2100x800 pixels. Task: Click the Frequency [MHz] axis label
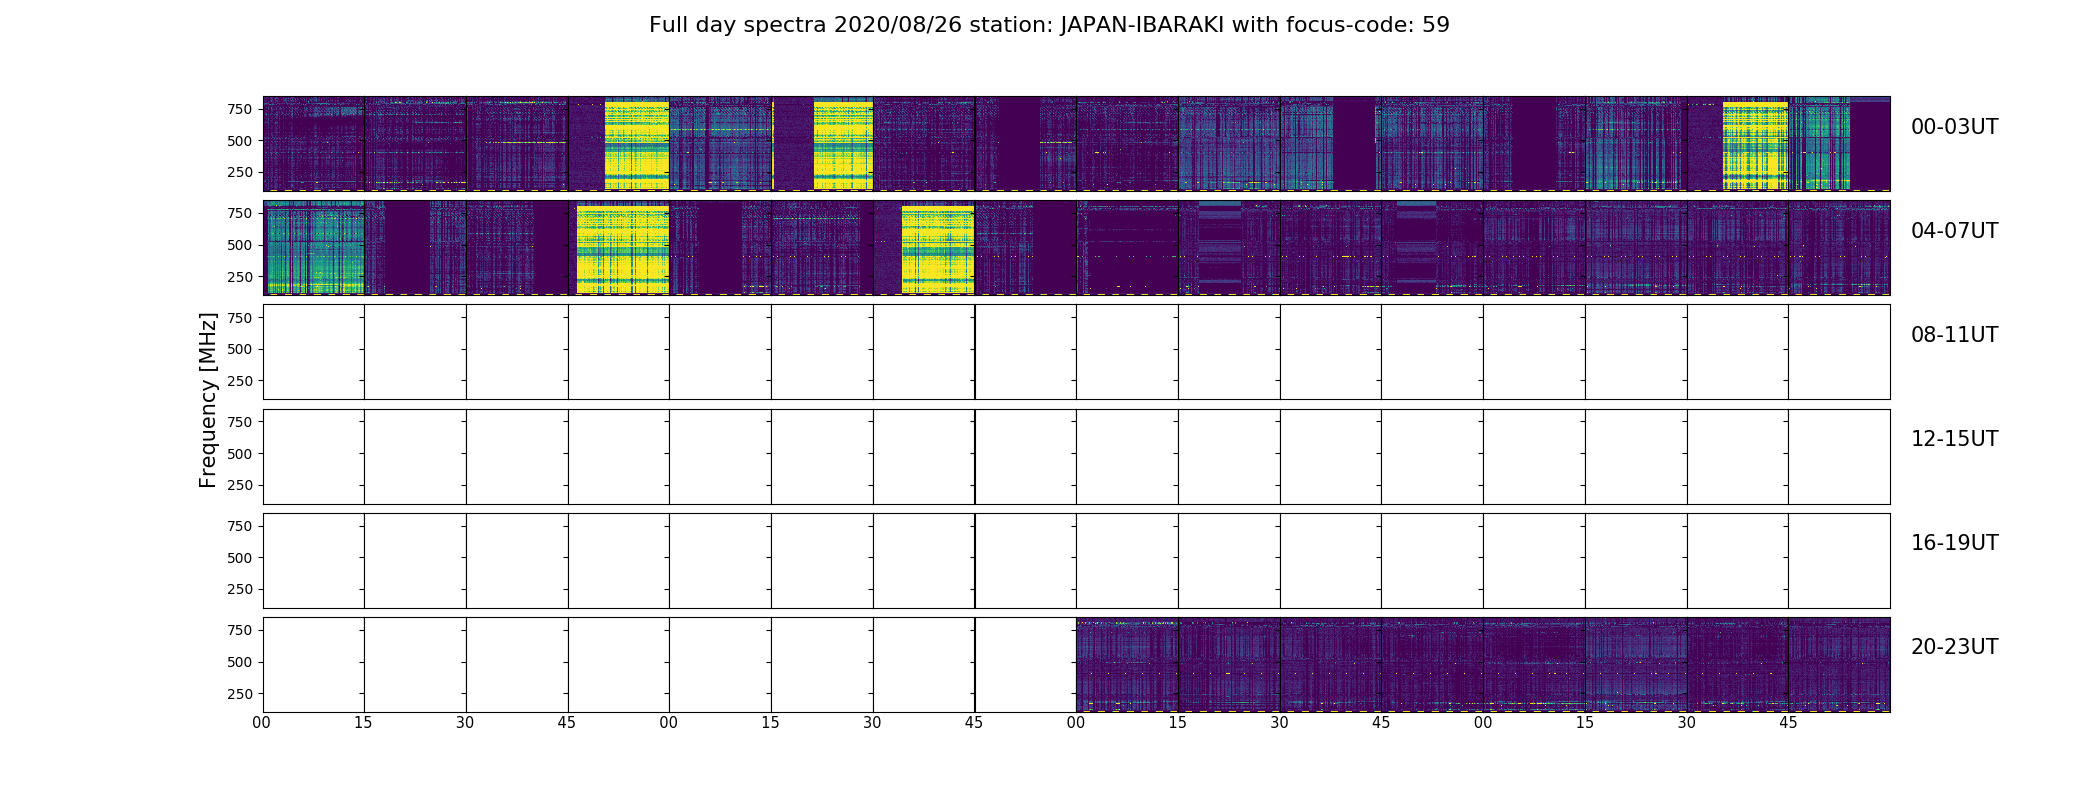(x=208, y=400)
